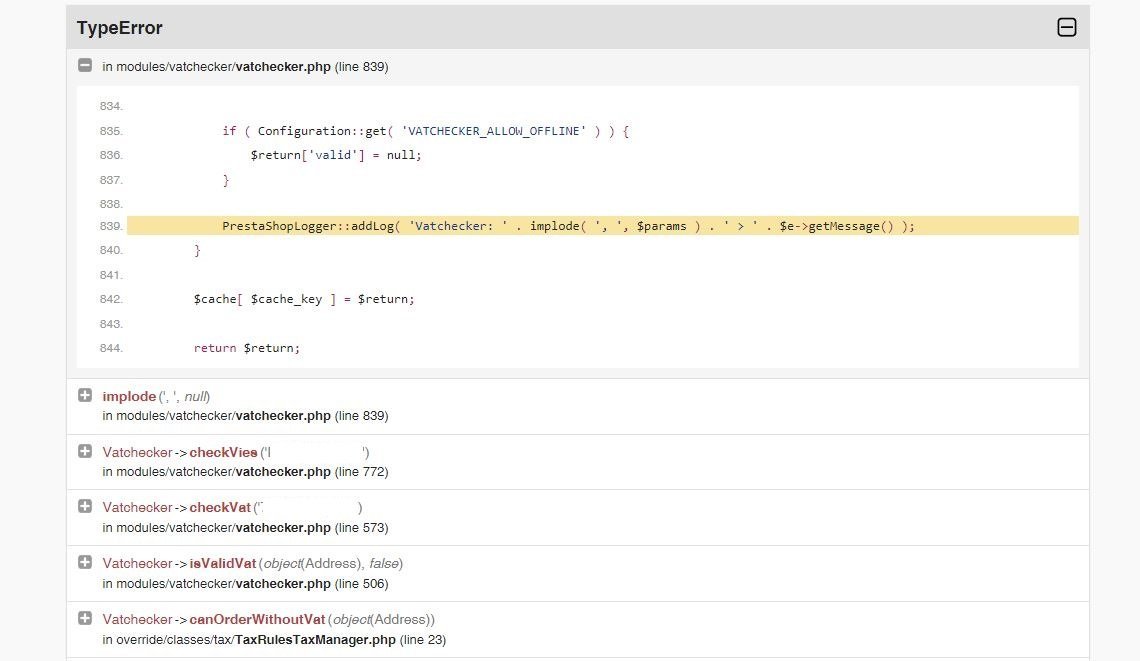Click the vatchecker.php line 506 file path
The width and height of the screenshot is (1140, 661).
tap(245, 584)
